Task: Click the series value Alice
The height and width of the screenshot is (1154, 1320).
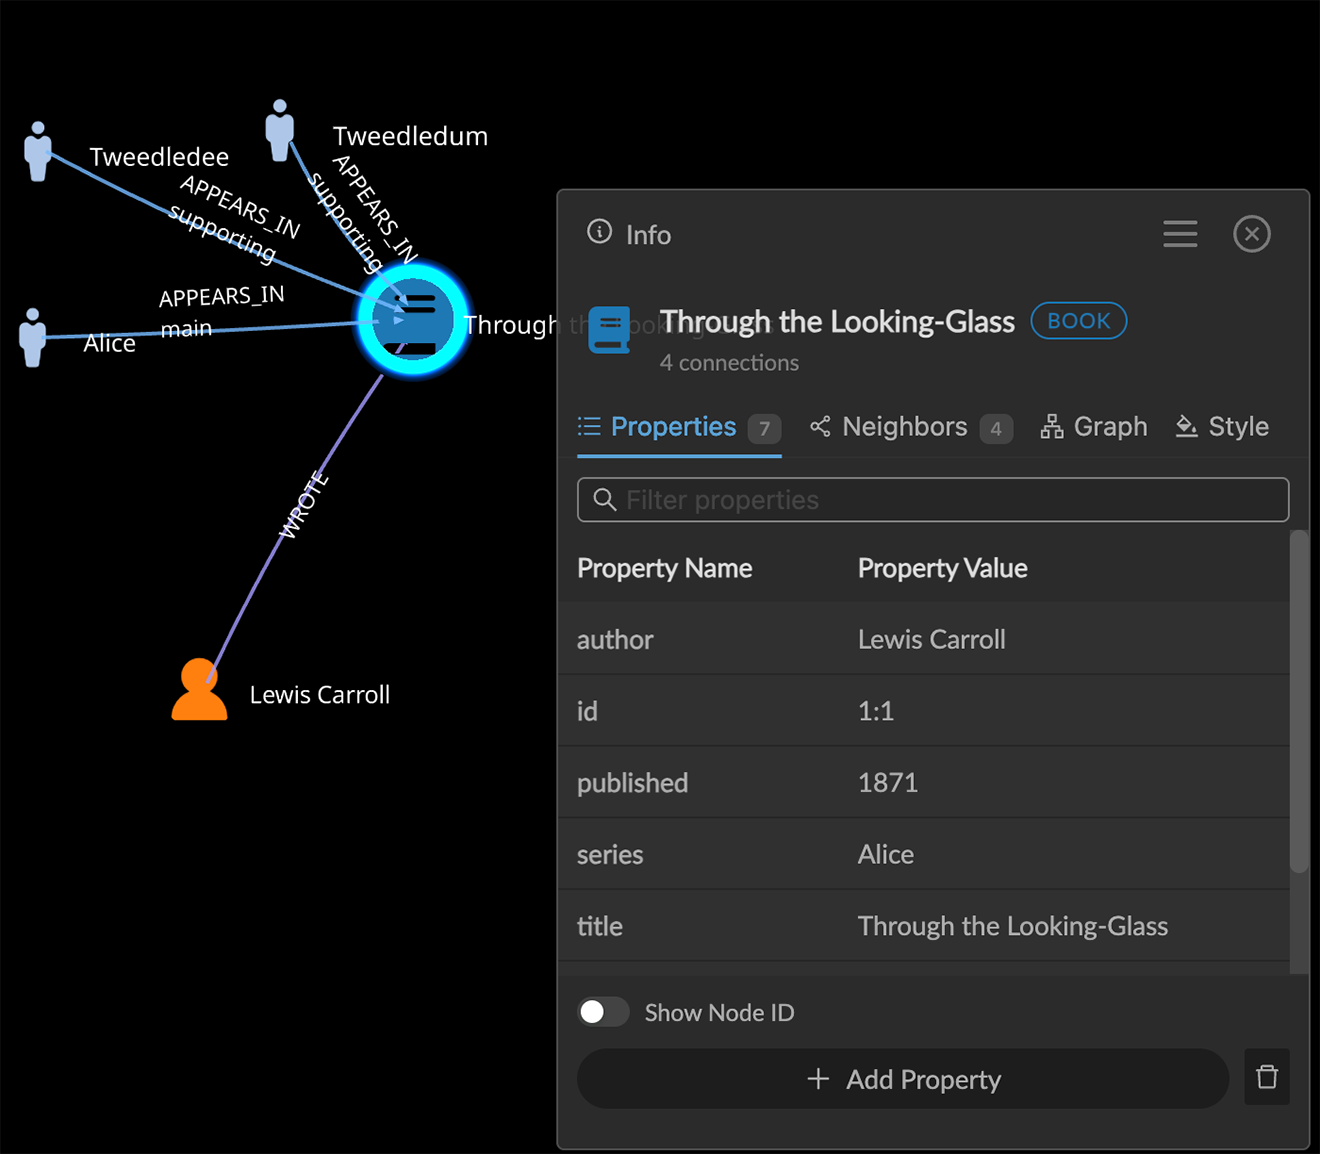Action: 886,855
